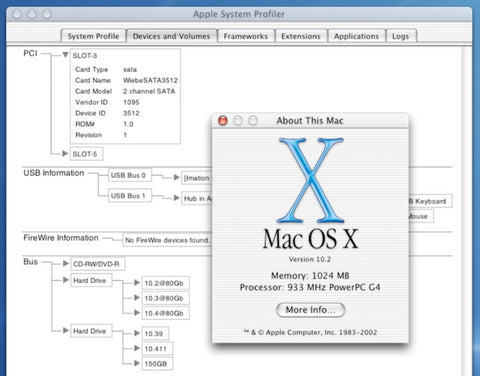
Task: Click the 10.39 volume box
Action: pyautogui.click(x=155, y=333)
